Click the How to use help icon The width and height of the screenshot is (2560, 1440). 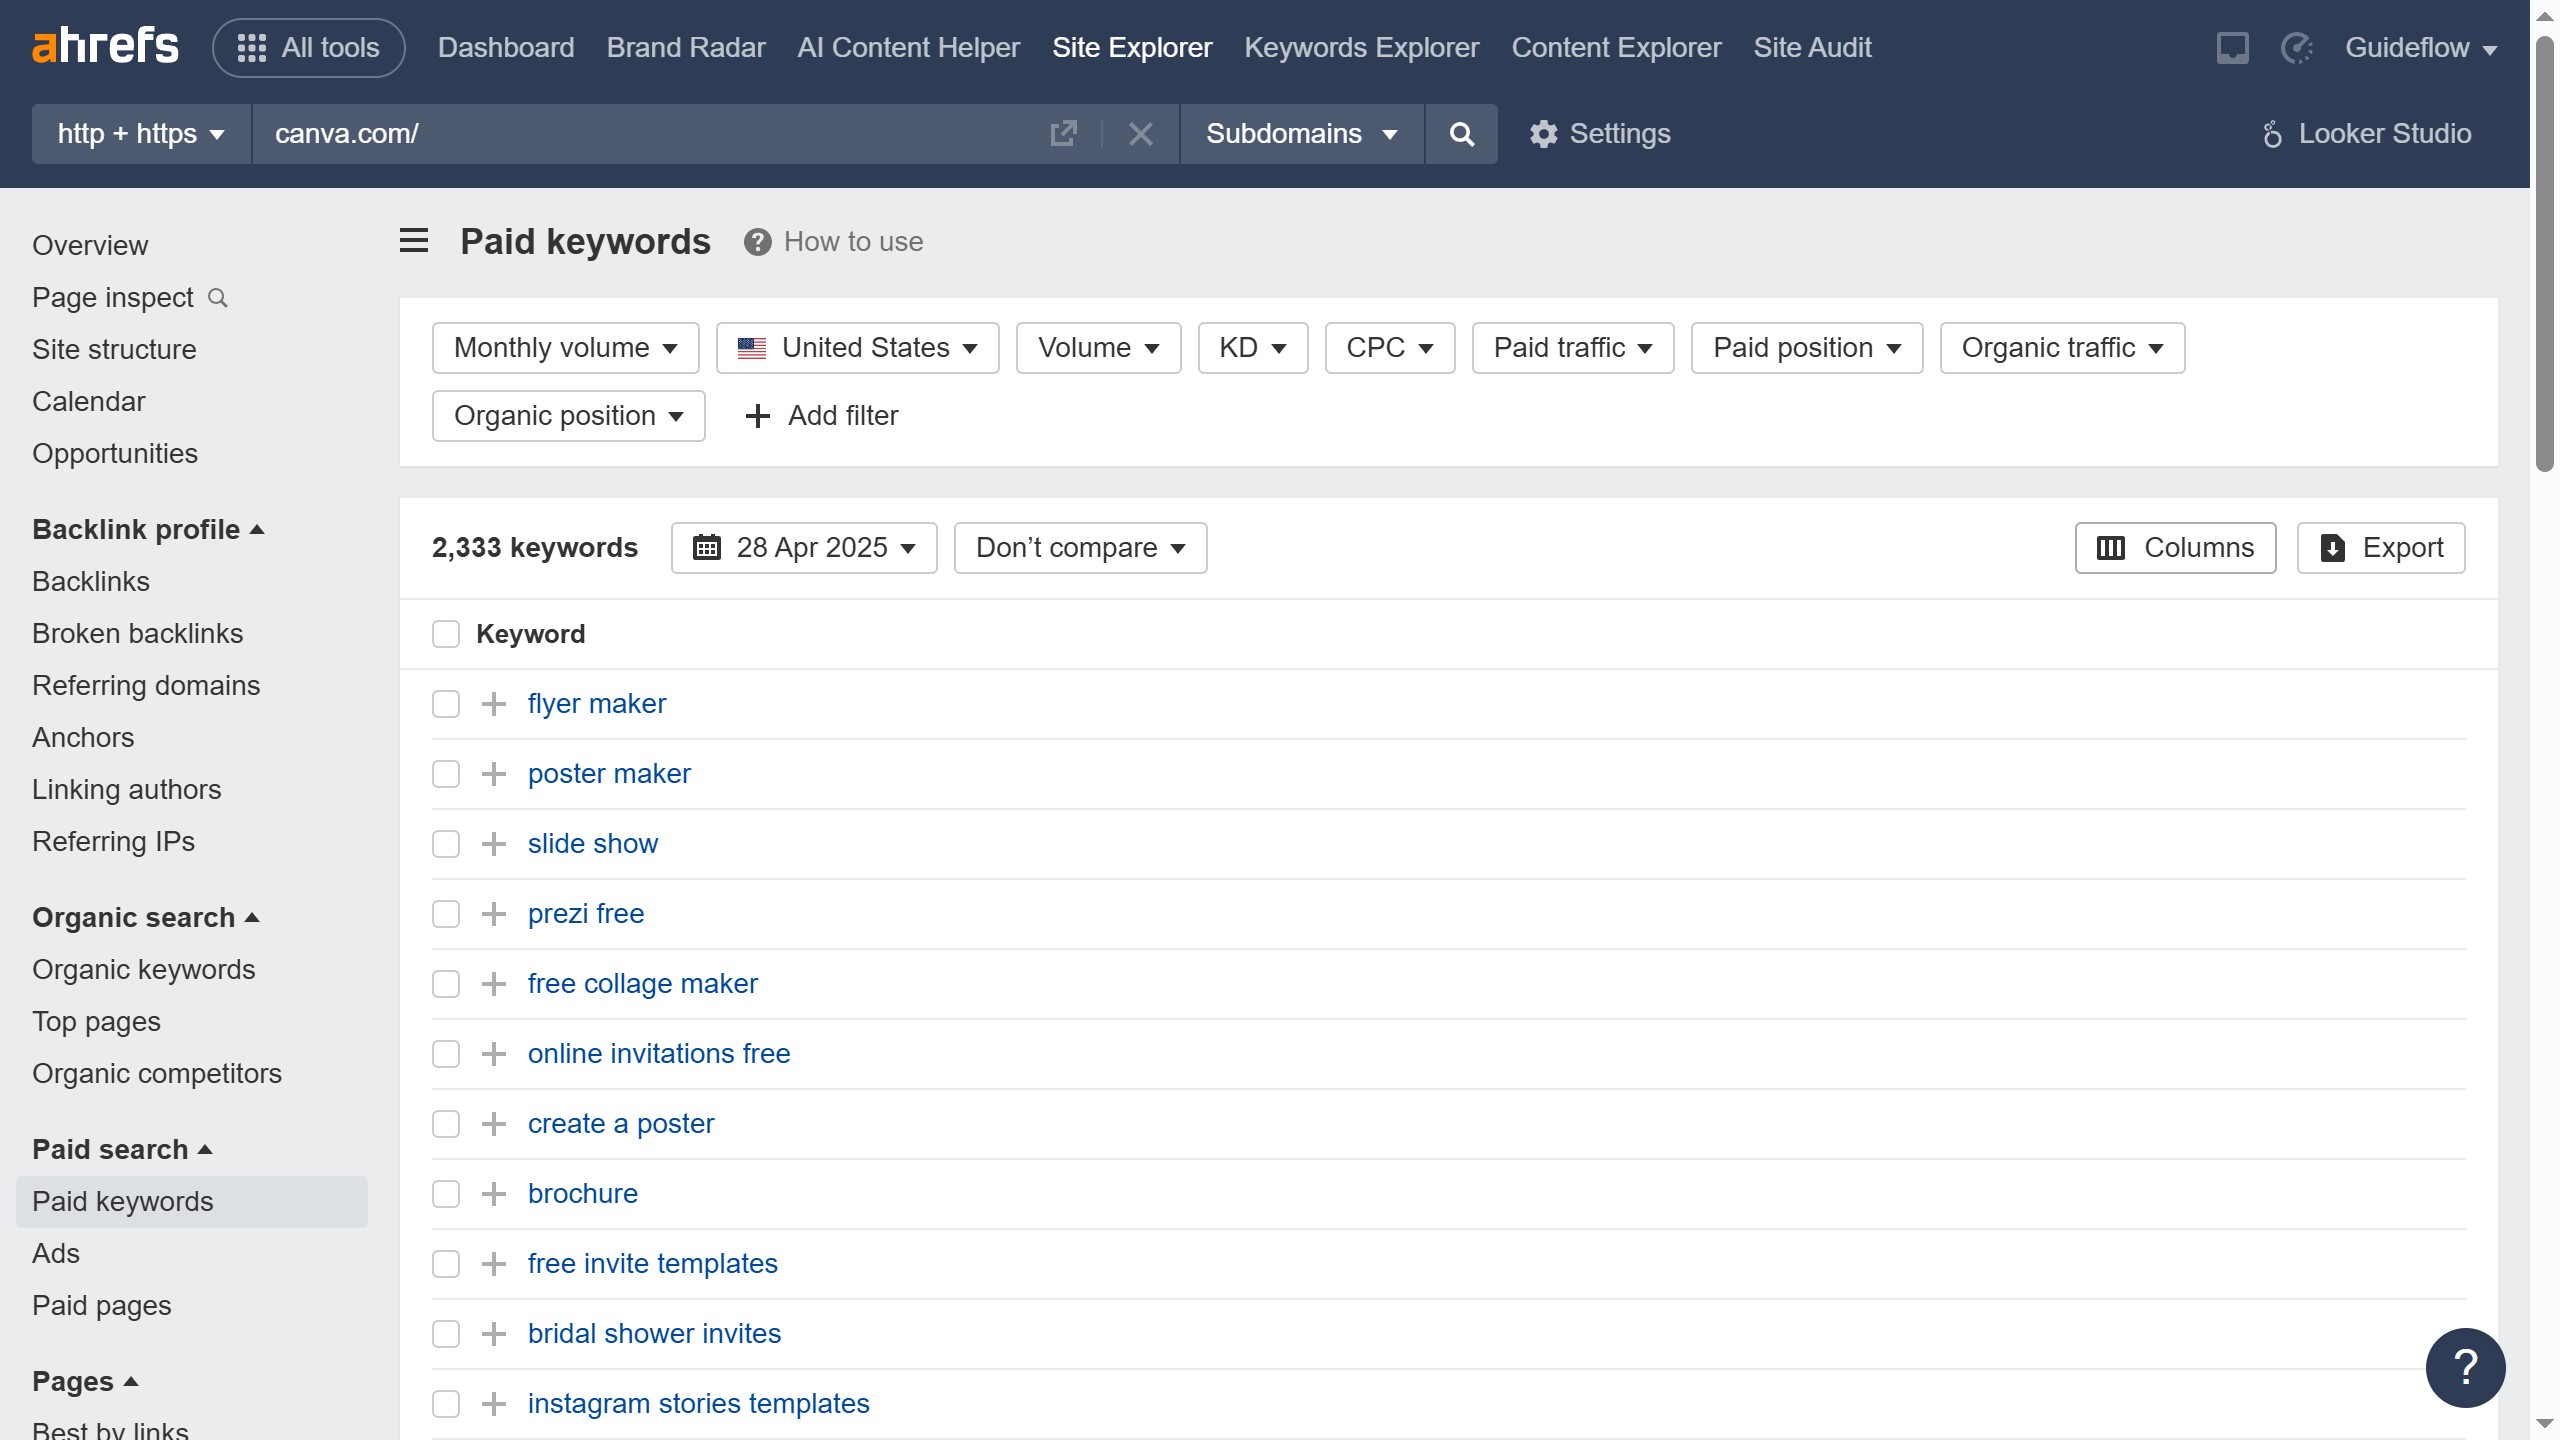pyautogui.click(x=757, y=242)
